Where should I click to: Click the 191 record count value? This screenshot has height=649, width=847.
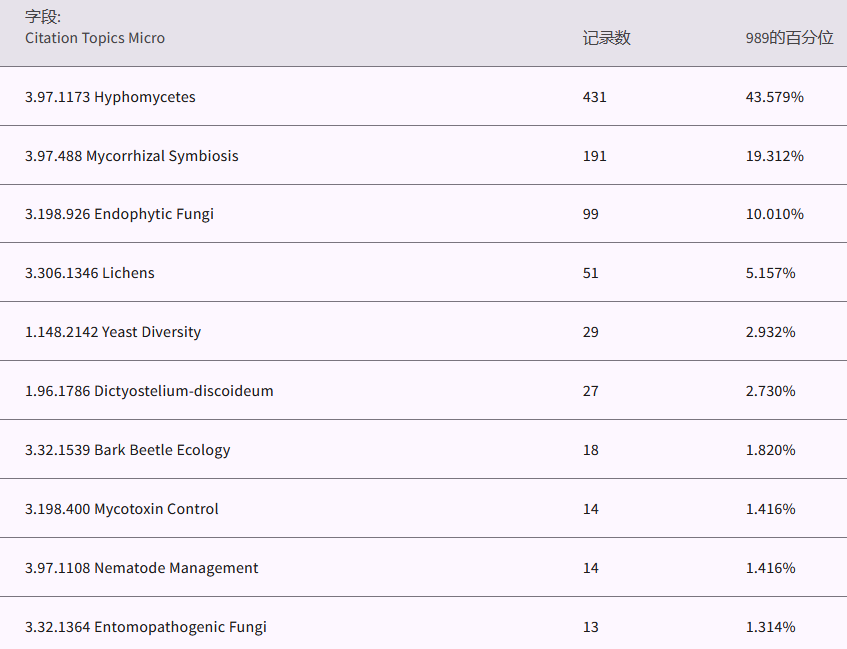(x=594, y=156)
